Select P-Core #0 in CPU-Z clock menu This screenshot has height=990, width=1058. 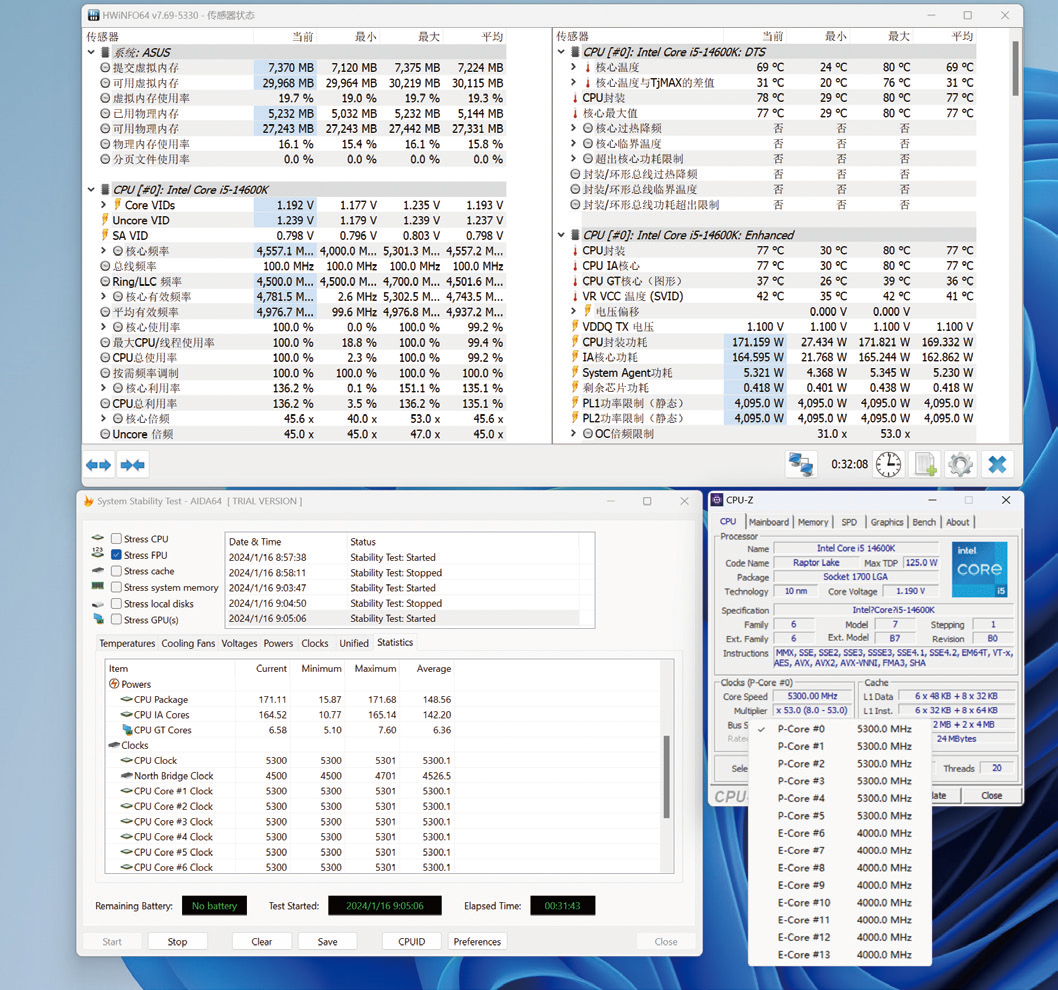840,729
